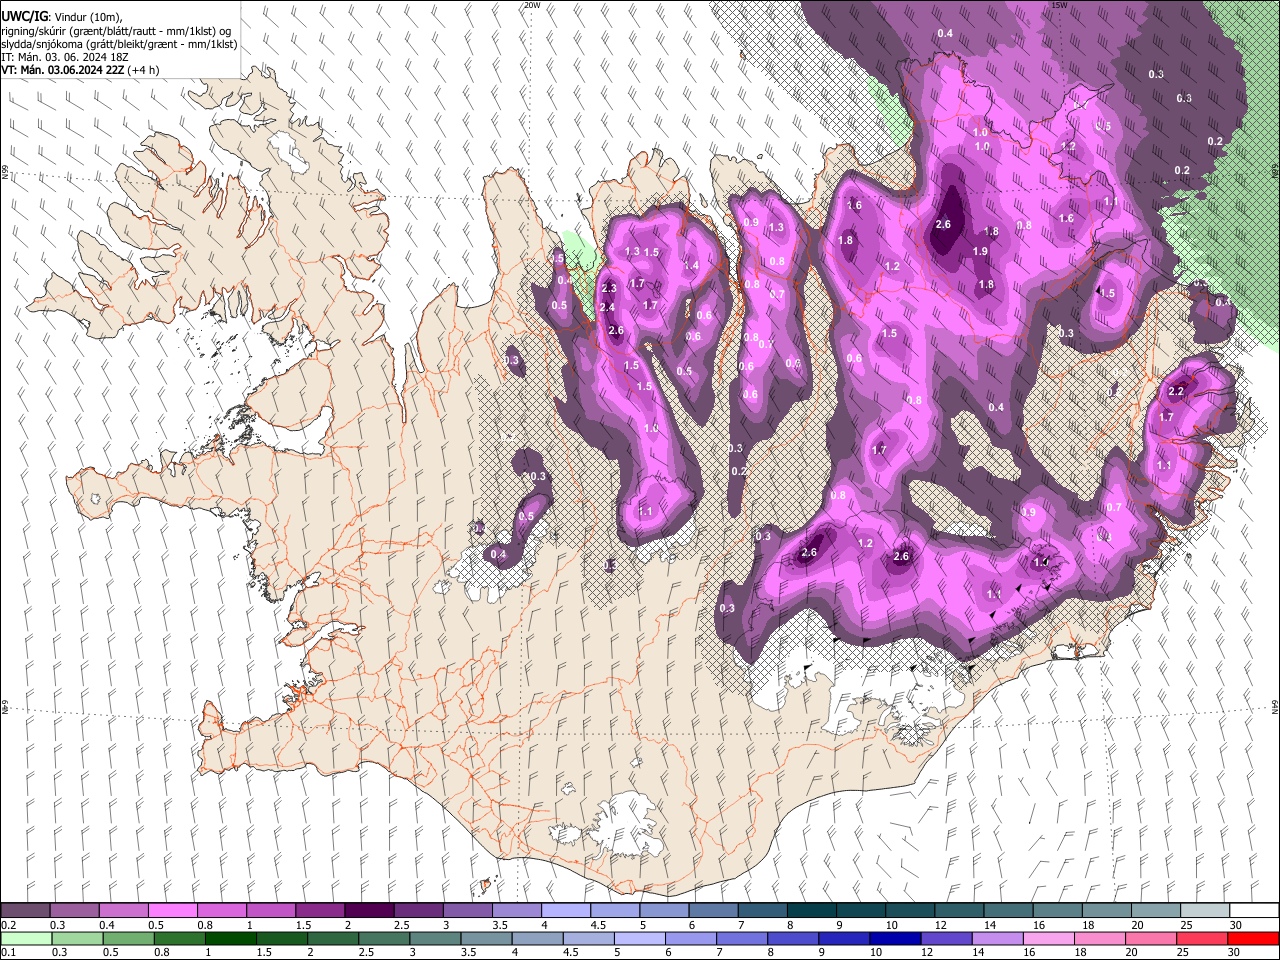The width and height of the screenshot is (1280, 960).
Task: Click the '1.9' precipitation value on the map
Action: point(980,251)
